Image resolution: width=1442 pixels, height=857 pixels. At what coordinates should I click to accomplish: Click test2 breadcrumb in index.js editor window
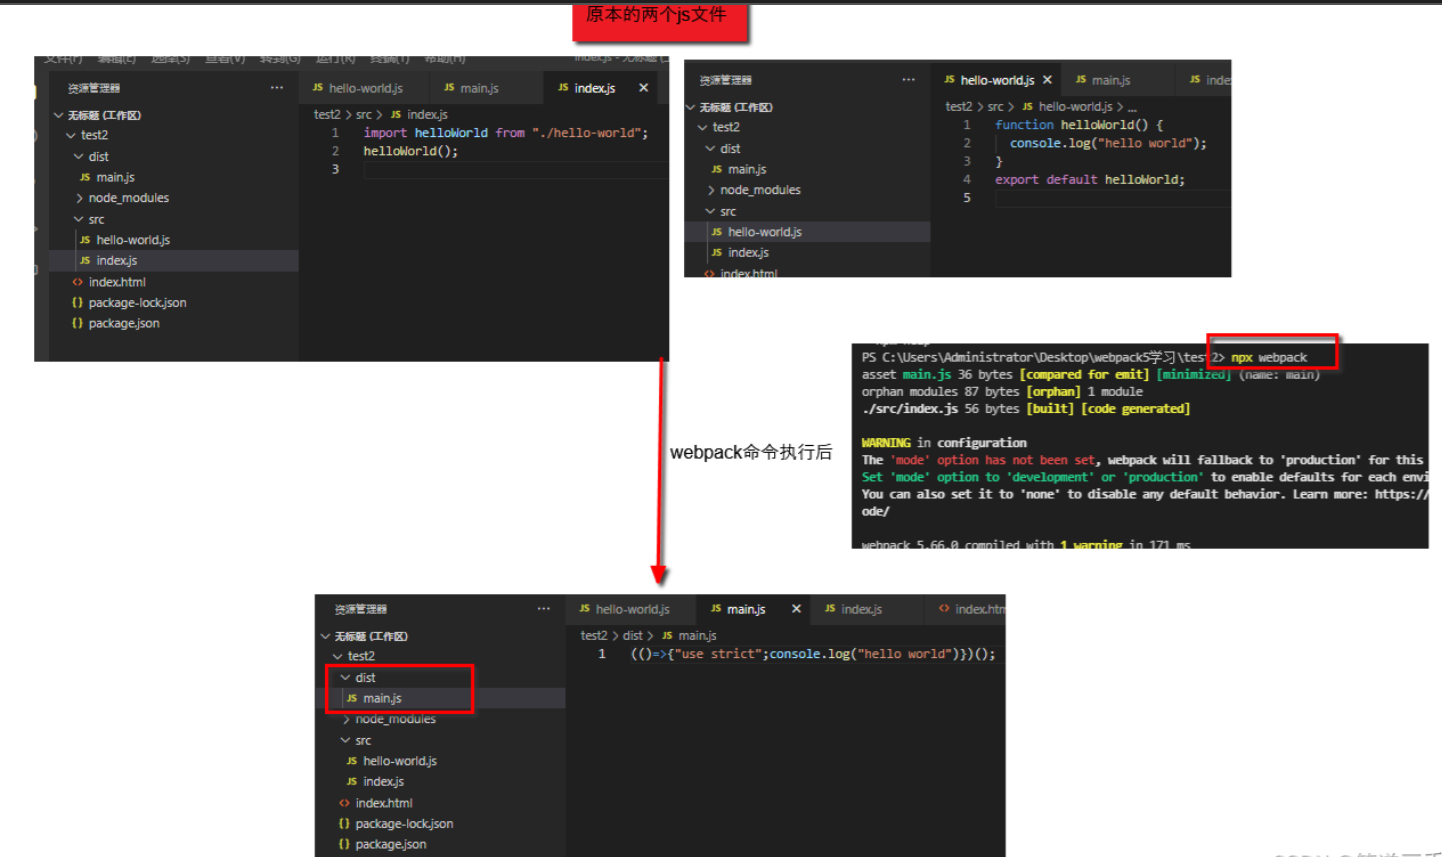[327, 115]
